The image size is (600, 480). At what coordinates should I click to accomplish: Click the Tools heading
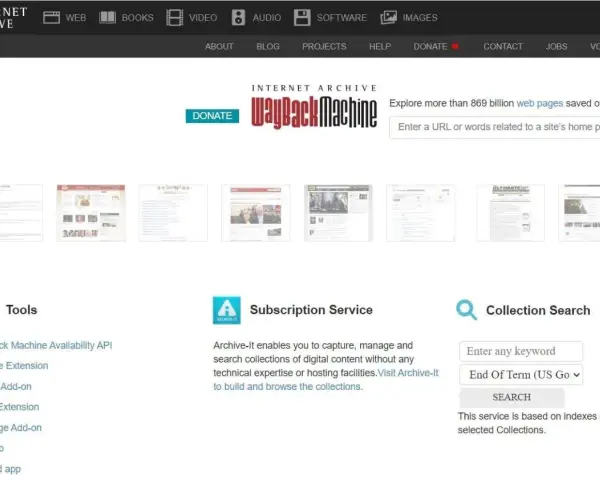tap(21, 310)
